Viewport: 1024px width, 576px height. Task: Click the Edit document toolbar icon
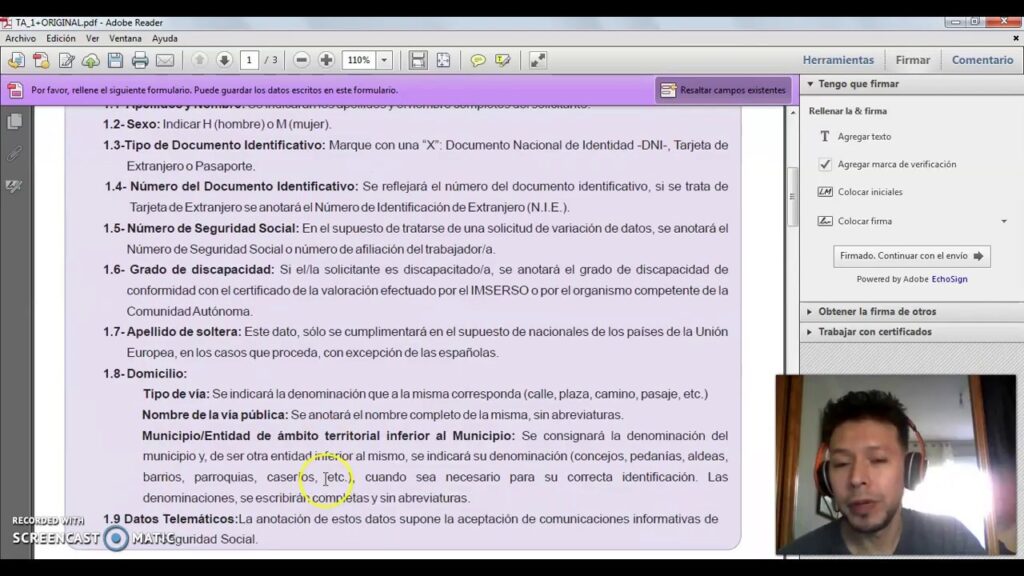(66, 60)
